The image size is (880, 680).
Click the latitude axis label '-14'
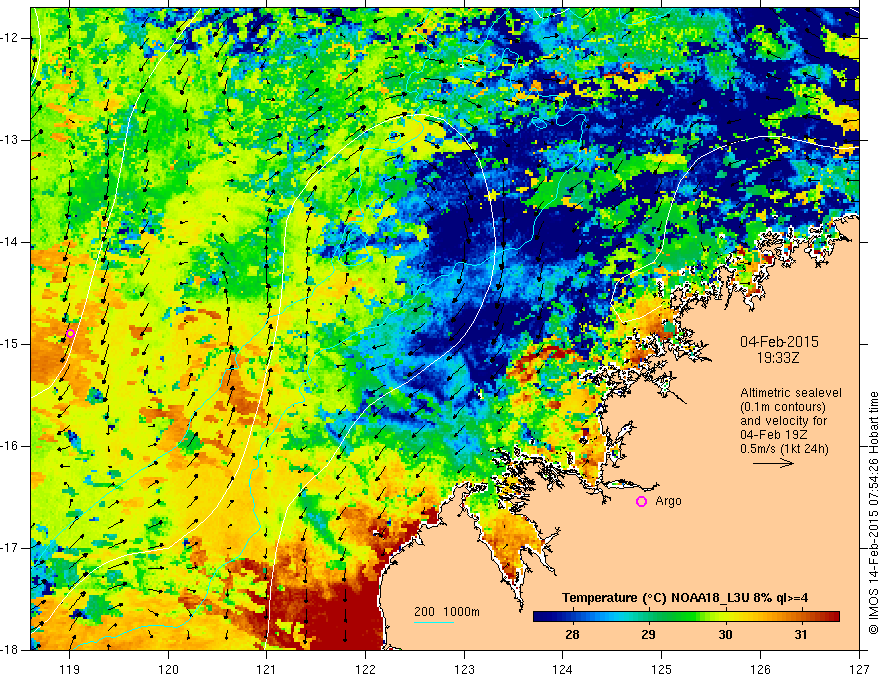tap(10, 242)
